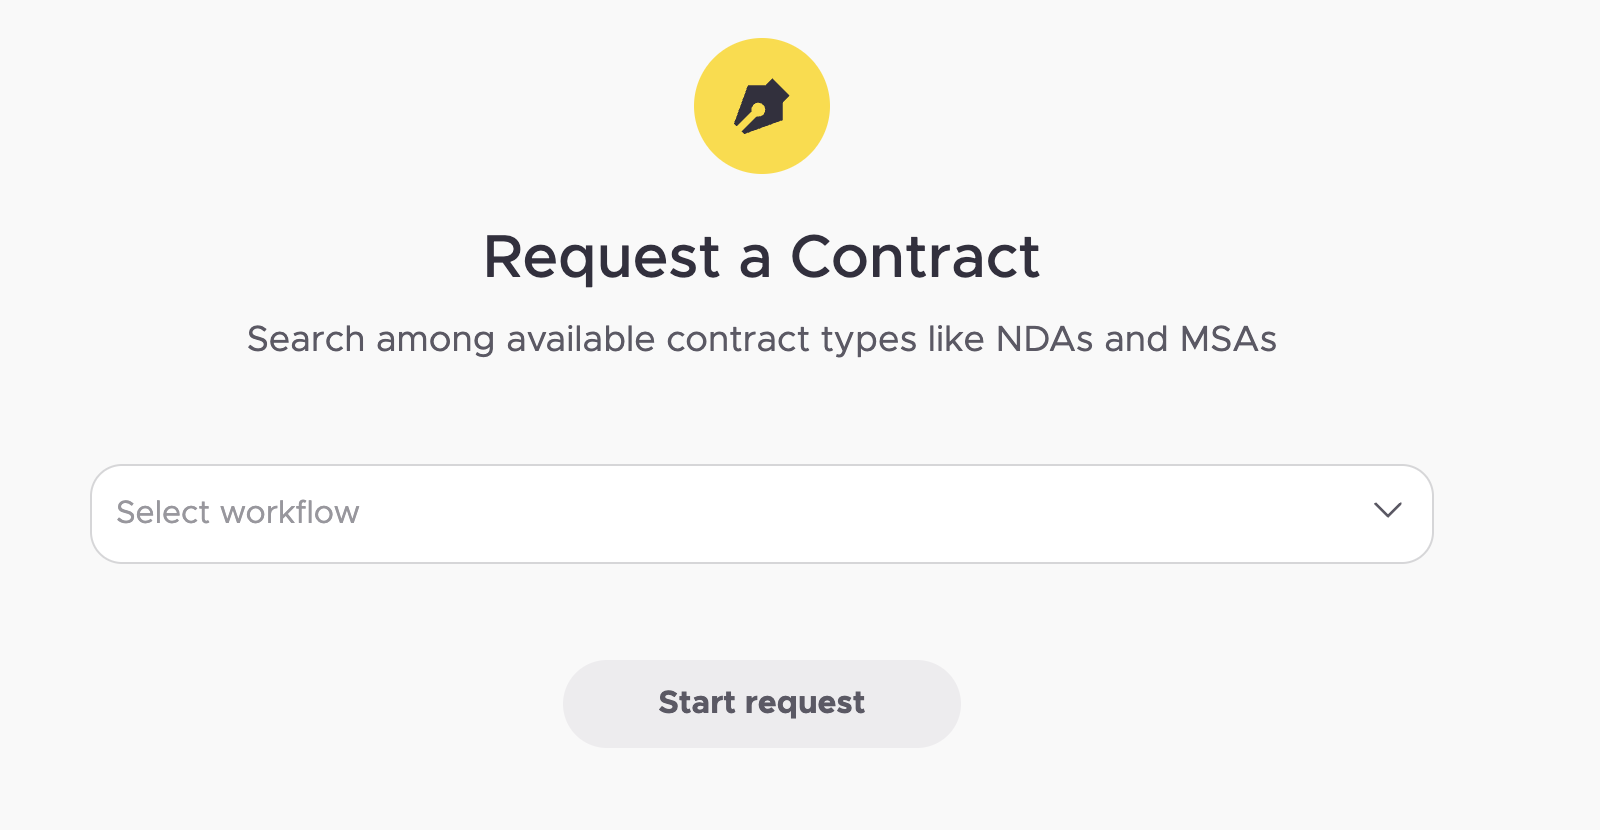The width and height of the screenshot is (1600, 830).
Task: Begin the contract via Start request
Action: pos(762,704)
